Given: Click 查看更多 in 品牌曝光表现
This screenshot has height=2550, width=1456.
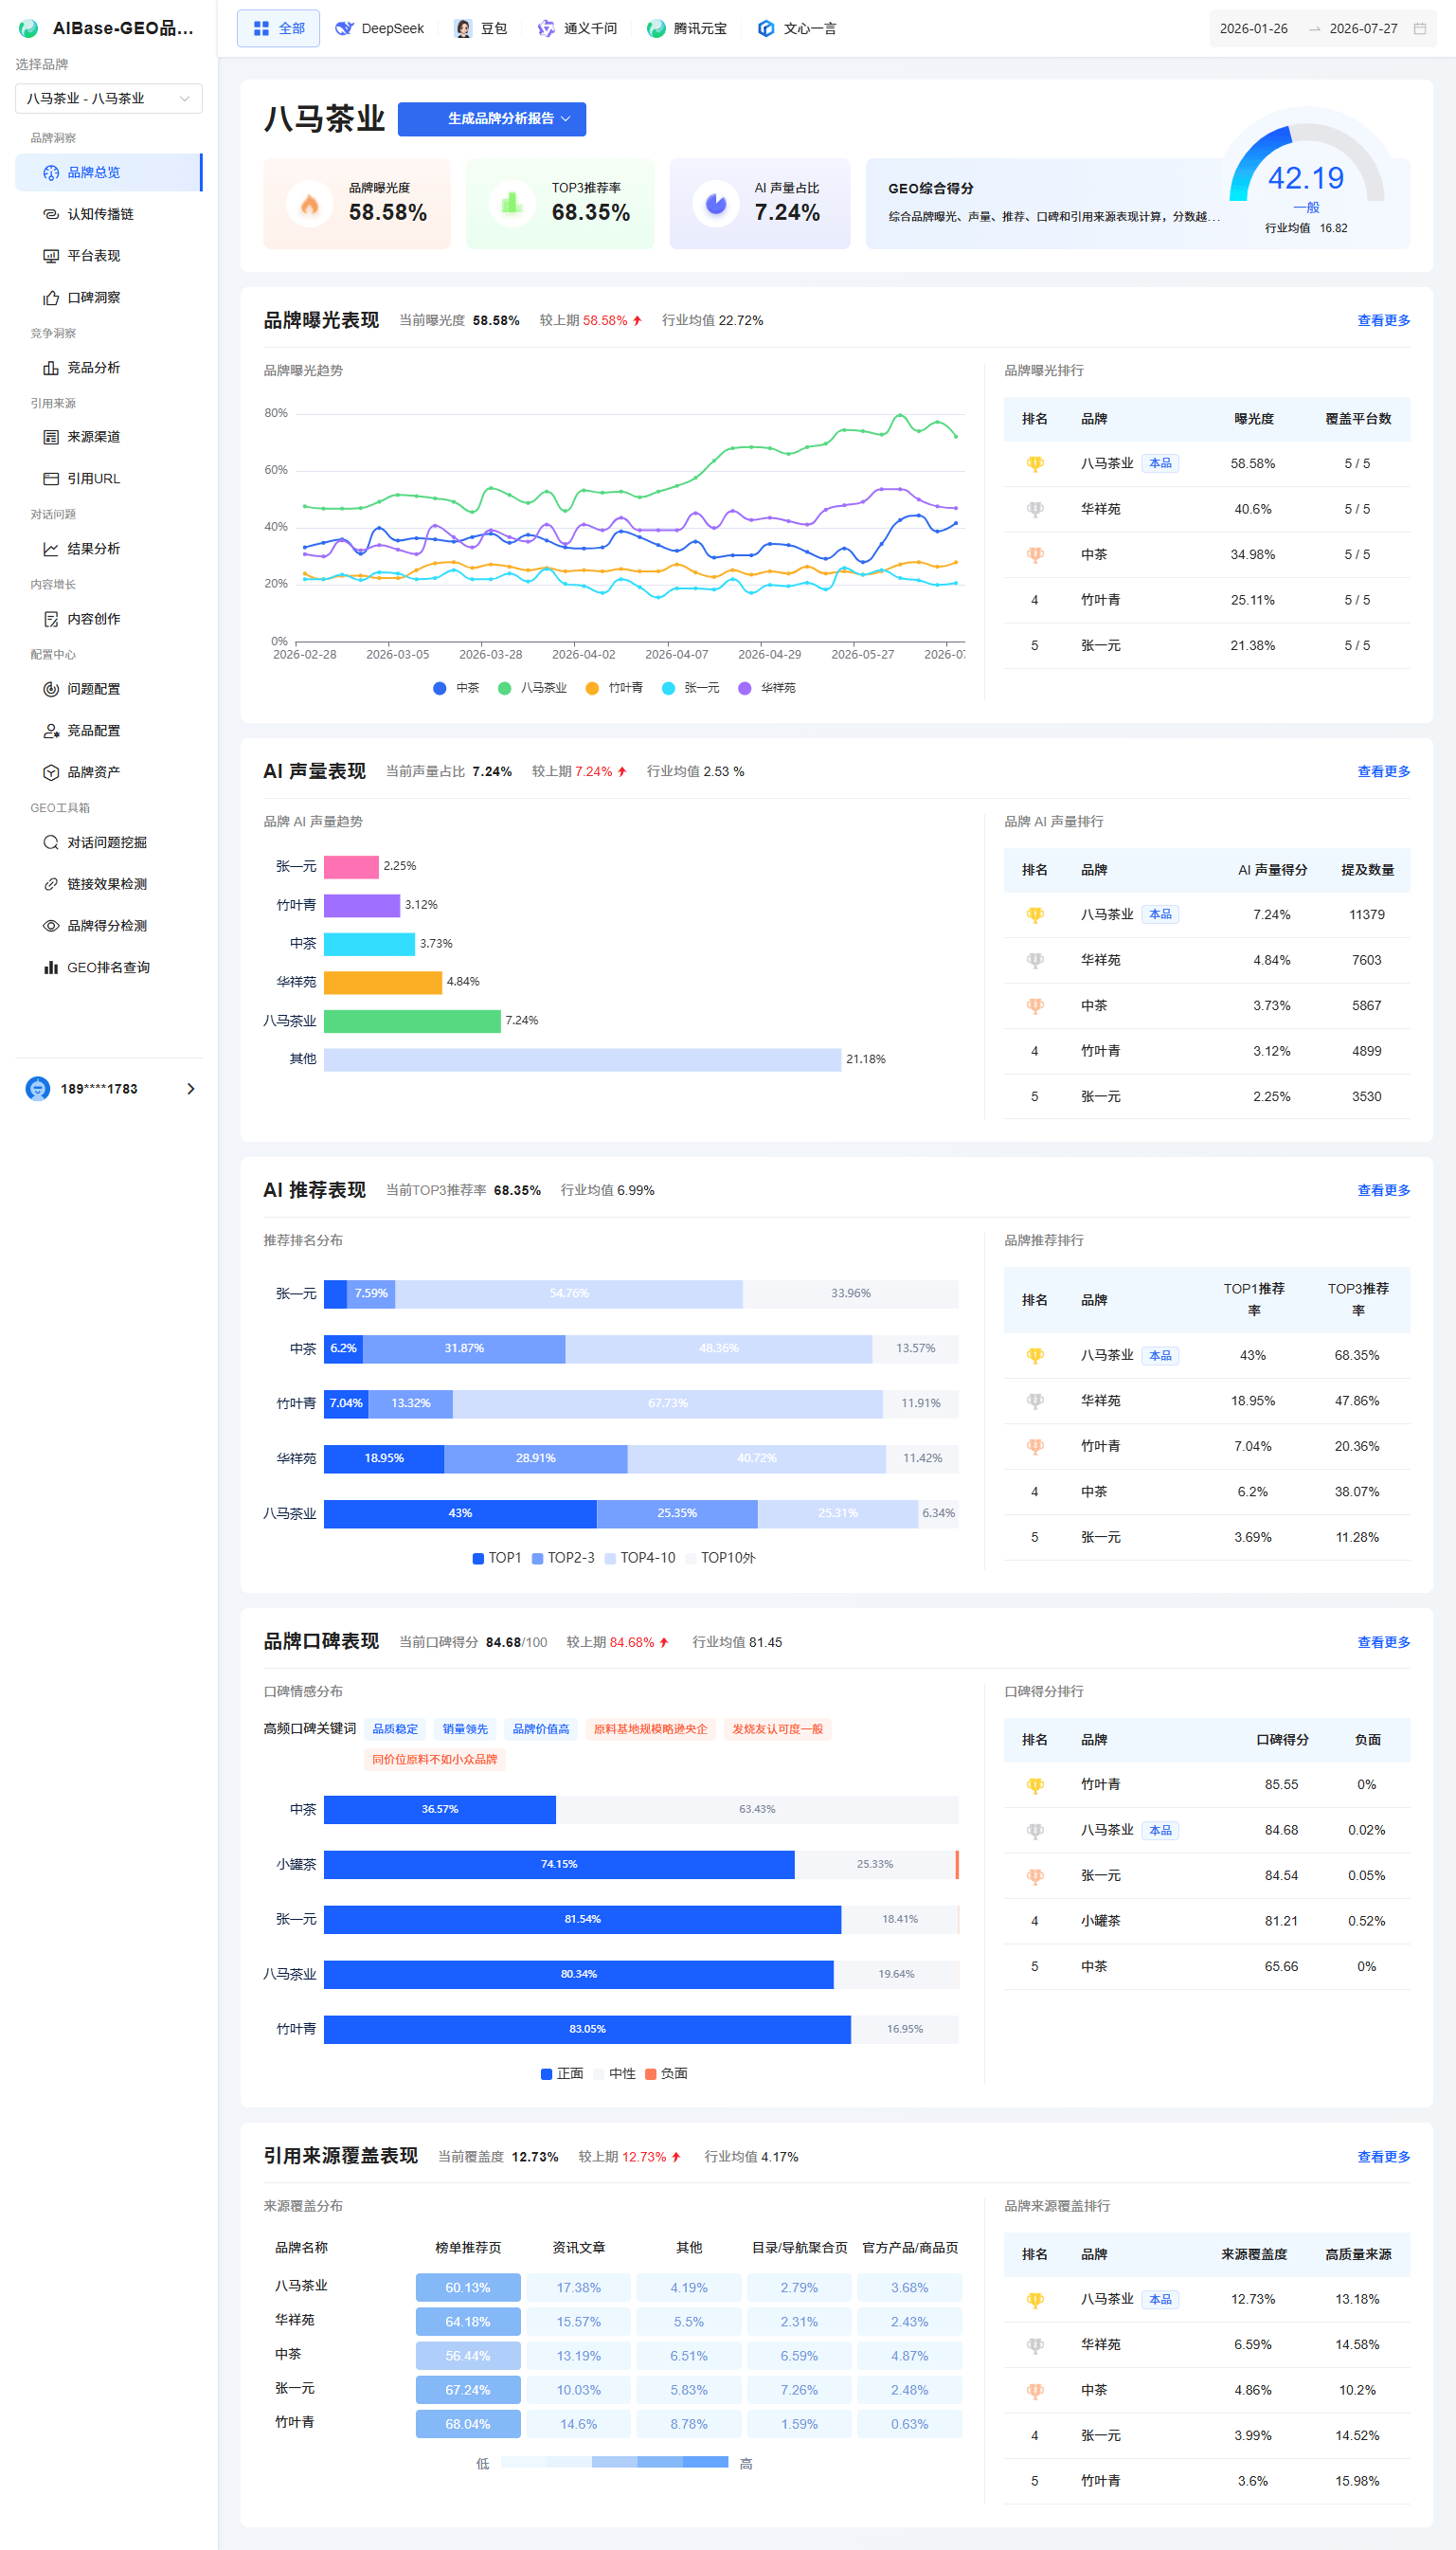Looking at the screenshot, I should [x=1383, y=320].
